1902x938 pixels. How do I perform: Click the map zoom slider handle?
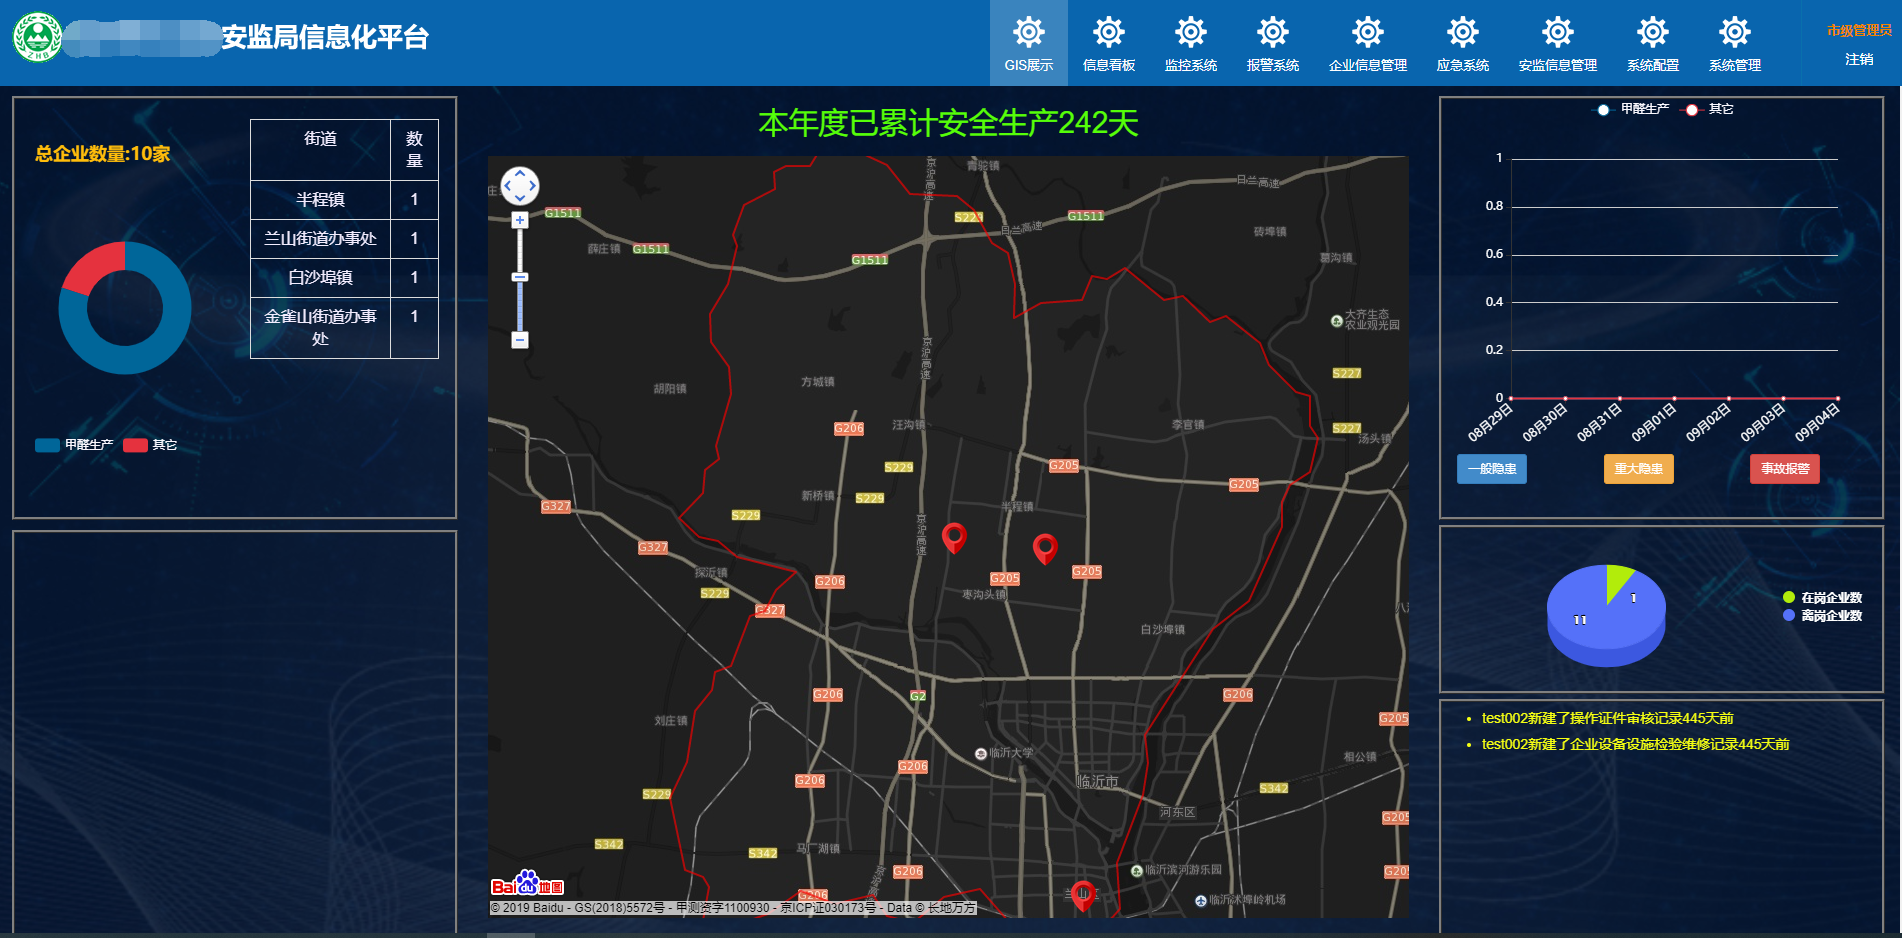[520, 277]
